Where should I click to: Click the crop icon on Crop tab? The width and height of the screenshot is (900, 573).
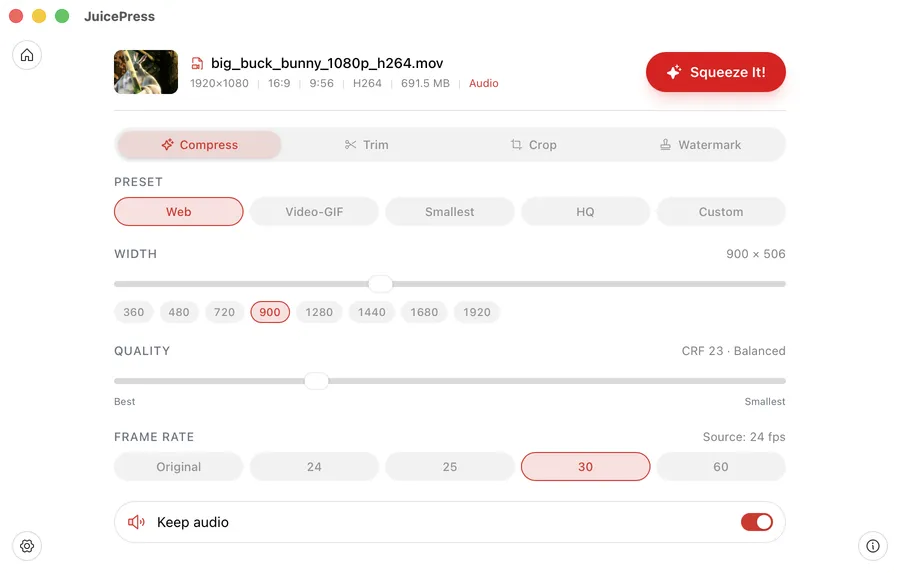[x=516, y=145]
